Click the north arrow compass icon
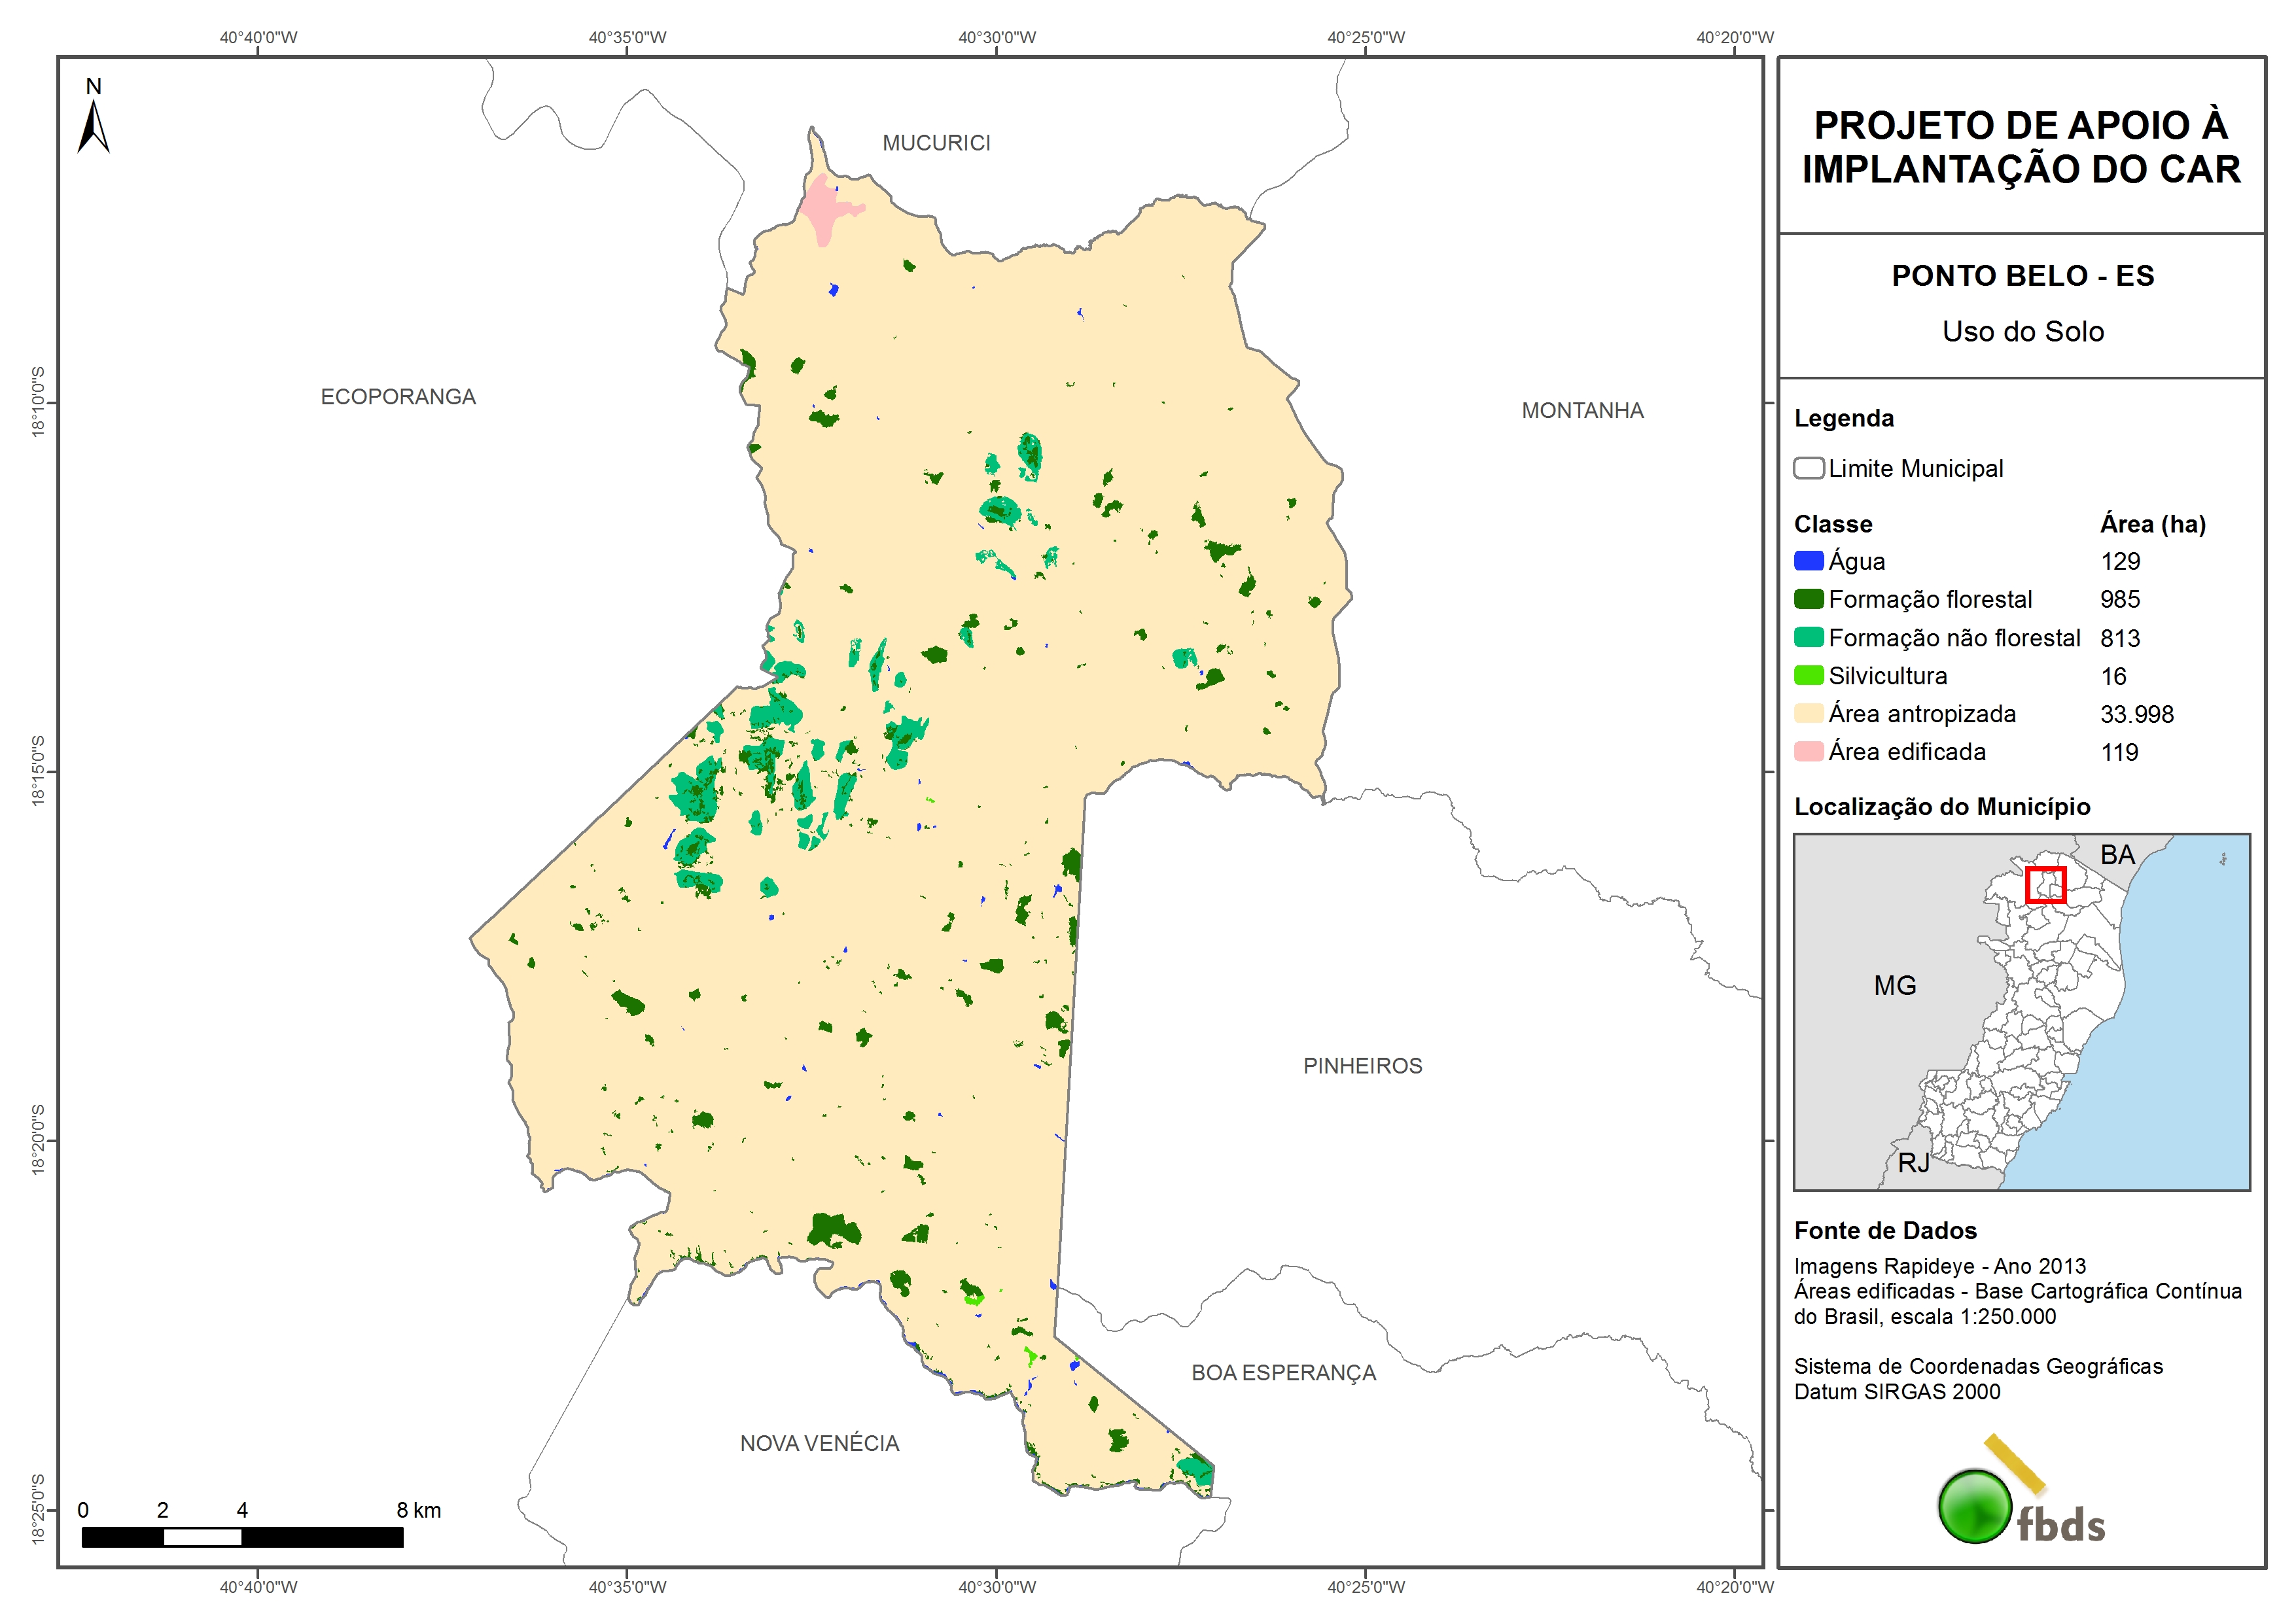This screenshot has width=2296, height=1623. pyautogui.click(x=93, y=126)
